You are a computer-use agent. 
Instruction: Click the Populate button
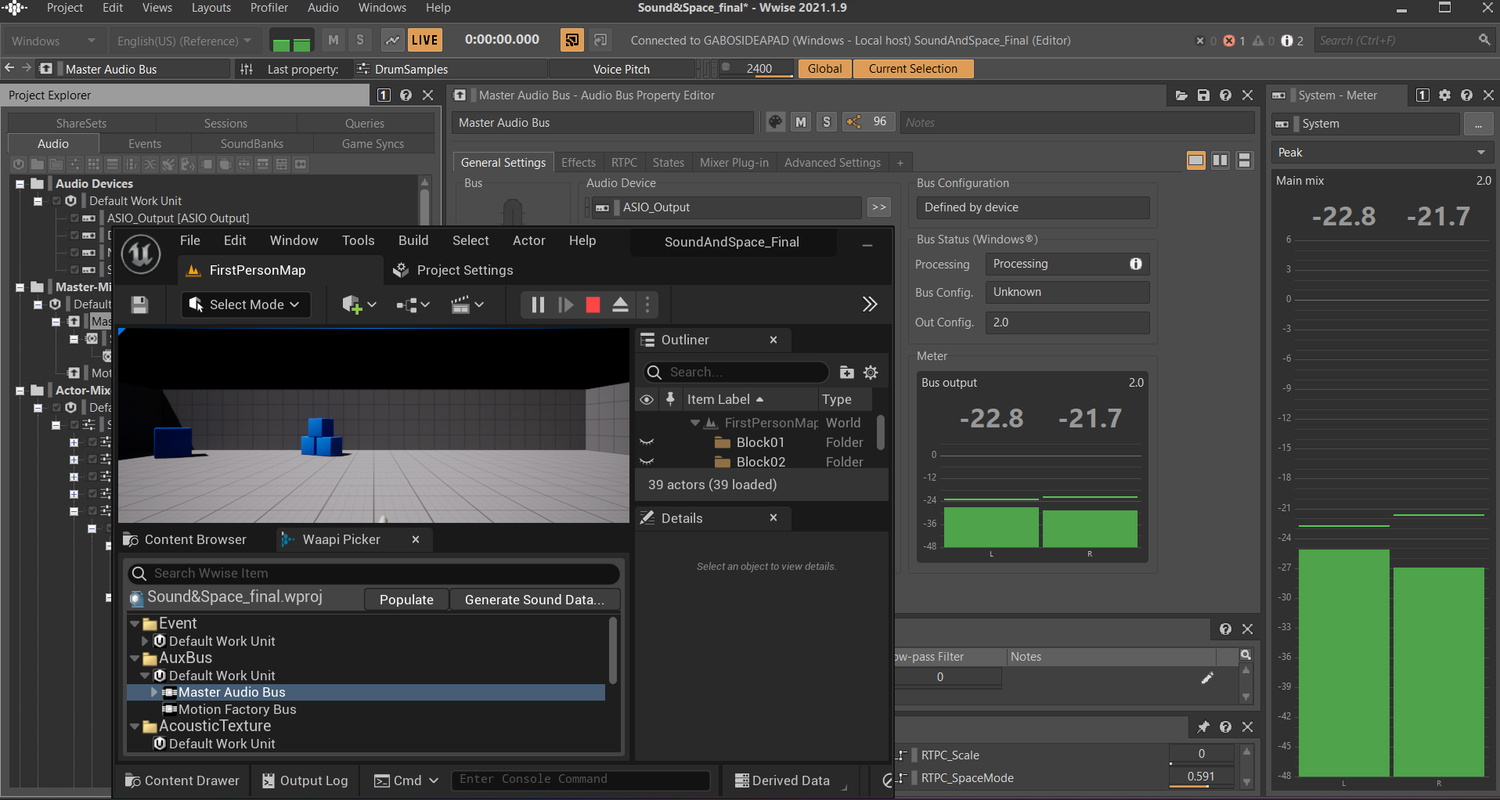[x=406, y=599]
